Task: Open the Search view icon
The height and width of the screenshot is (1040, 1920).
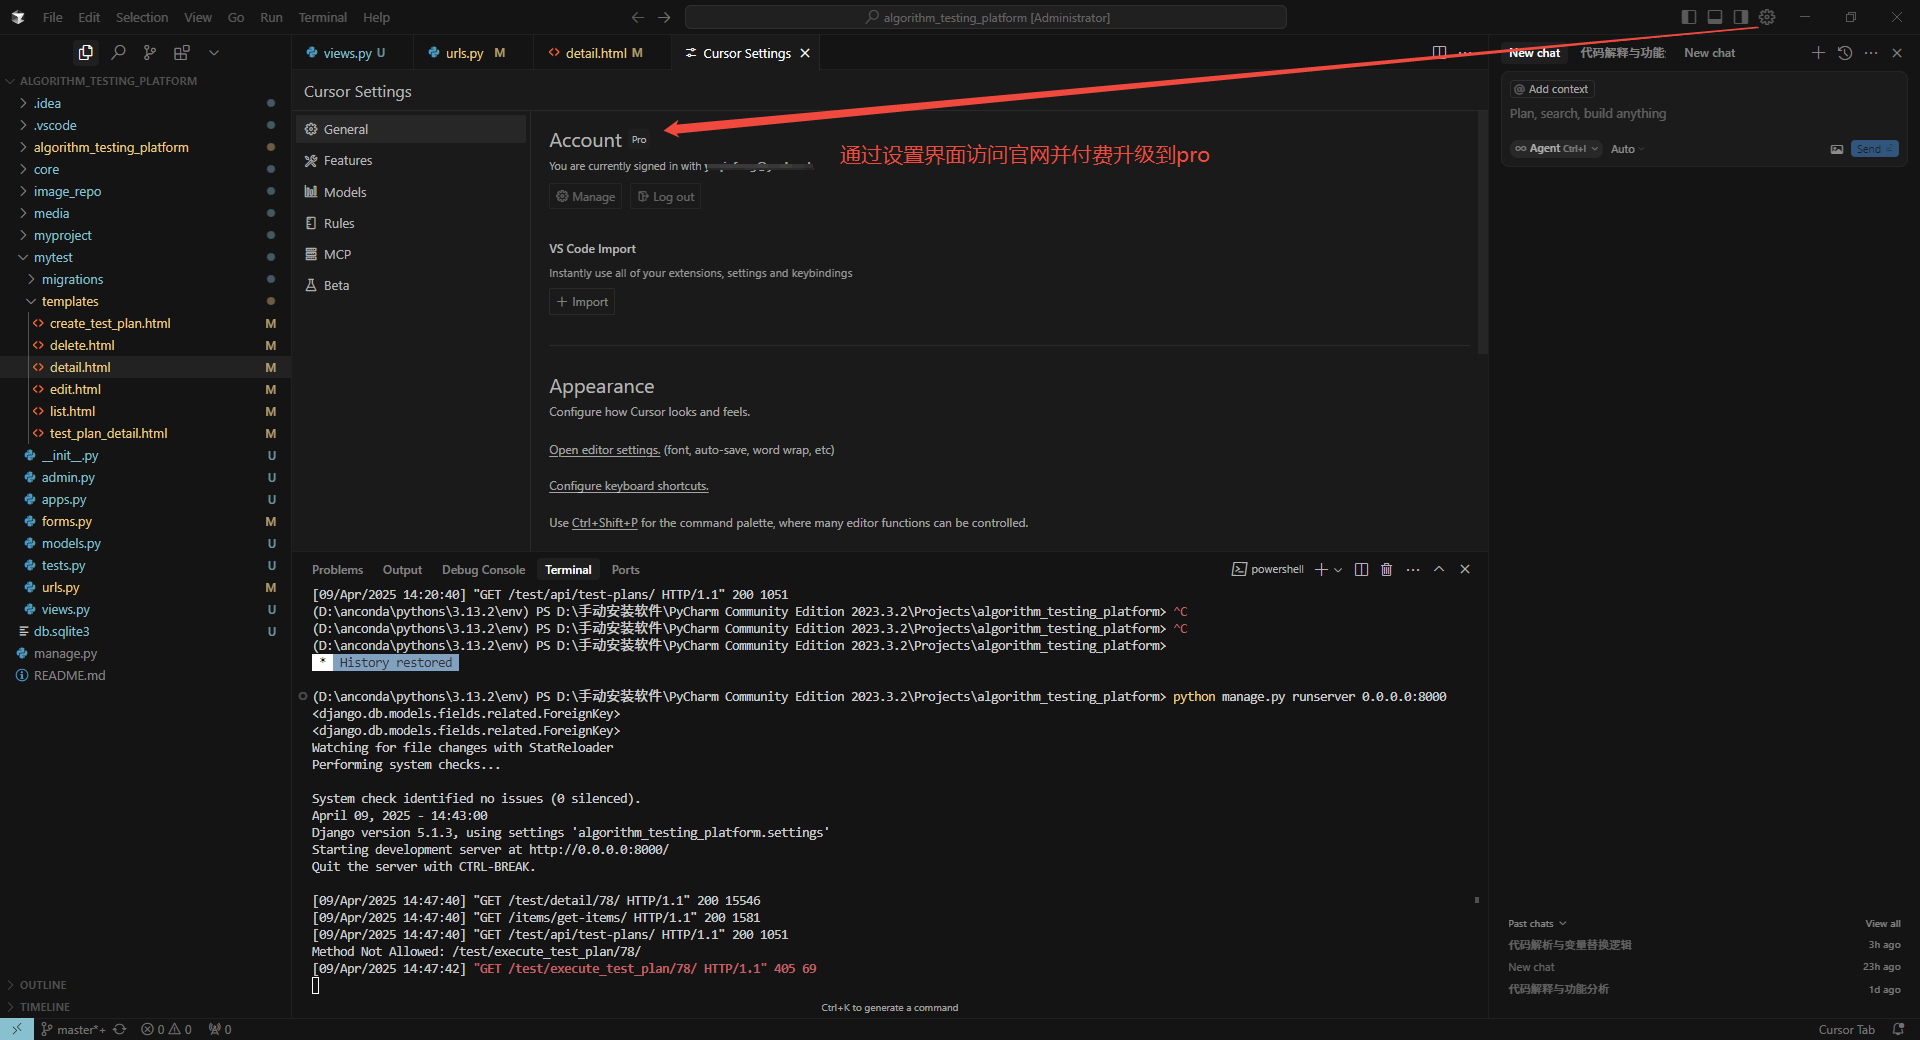Action: (118, 52)
